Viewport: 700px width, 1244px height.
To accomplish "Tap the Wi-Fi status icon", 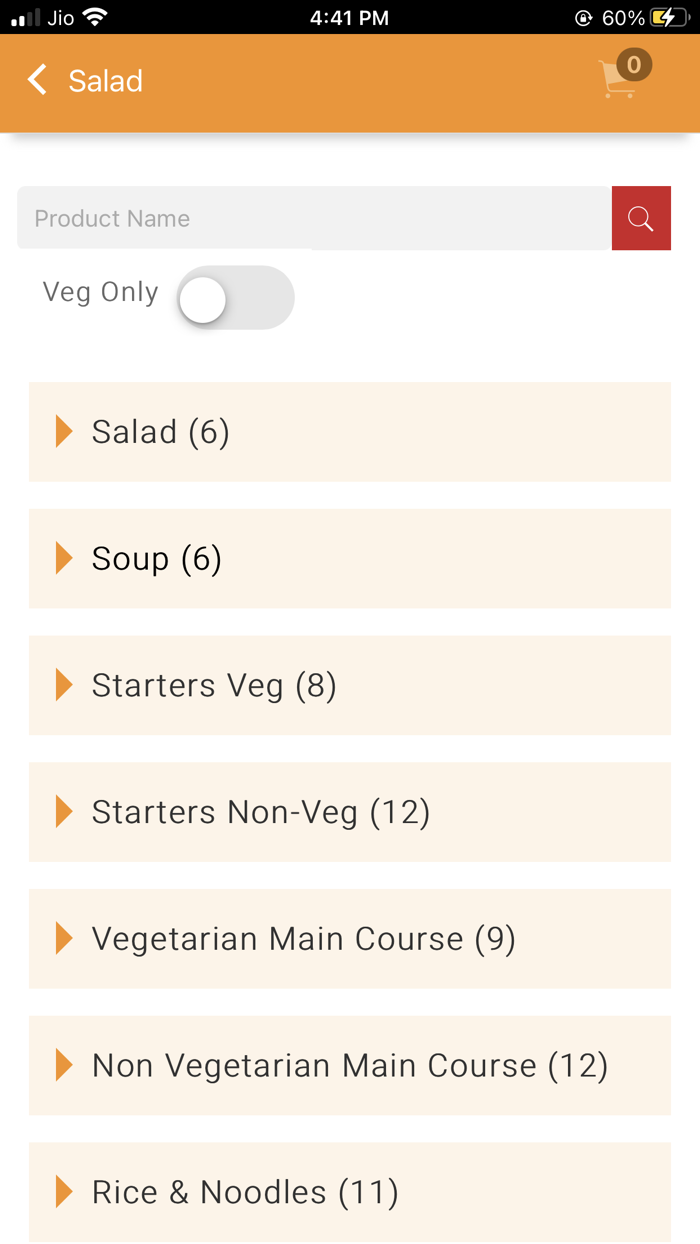I will [x=95, y=17].
